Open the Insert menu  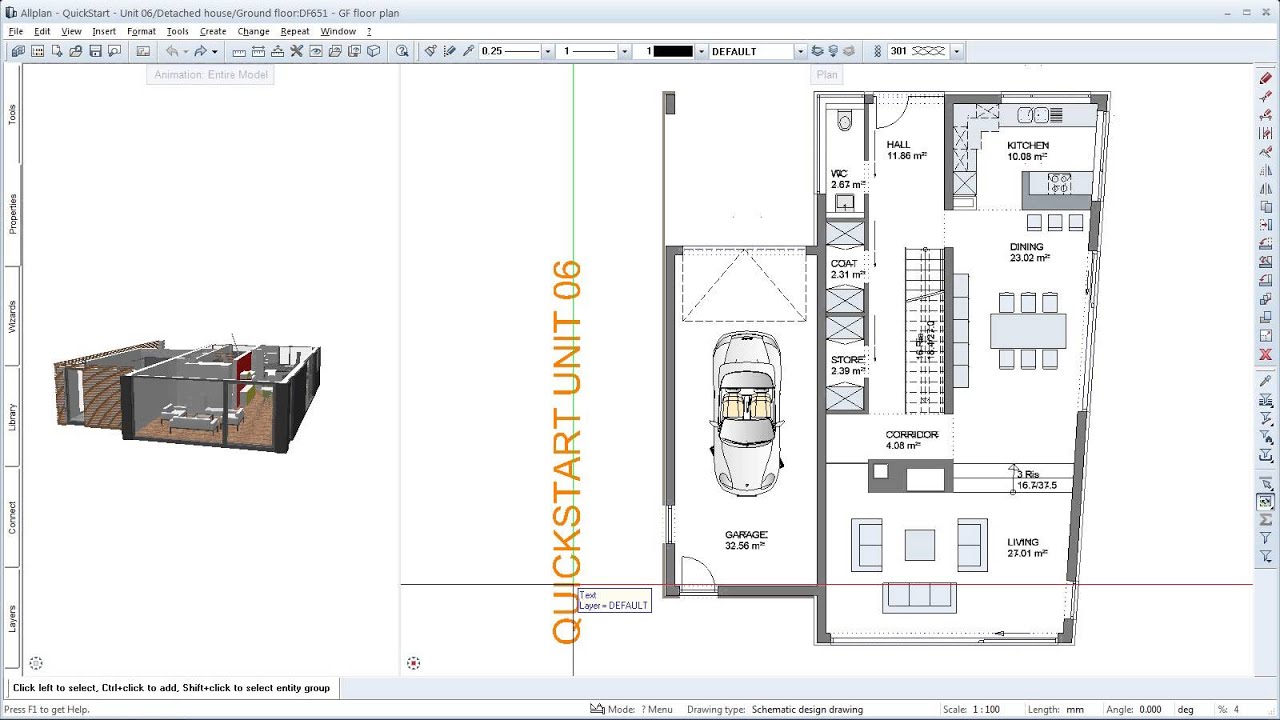tap(104, 31)
